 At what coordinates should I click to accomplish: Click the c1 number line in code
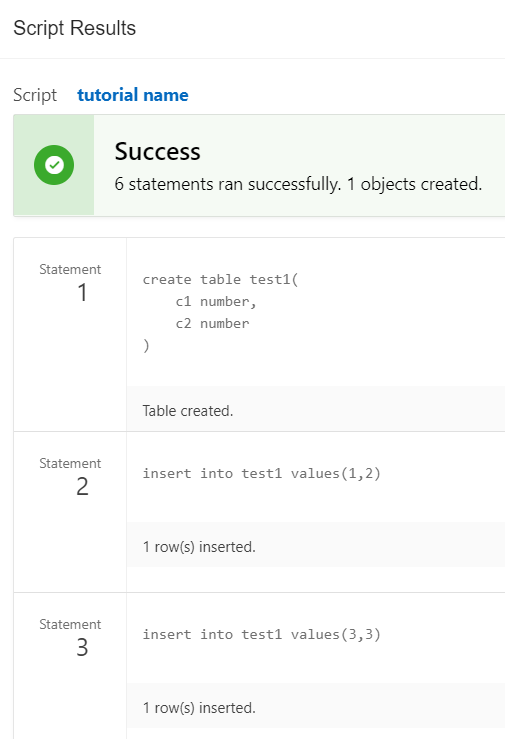(216, 302)
